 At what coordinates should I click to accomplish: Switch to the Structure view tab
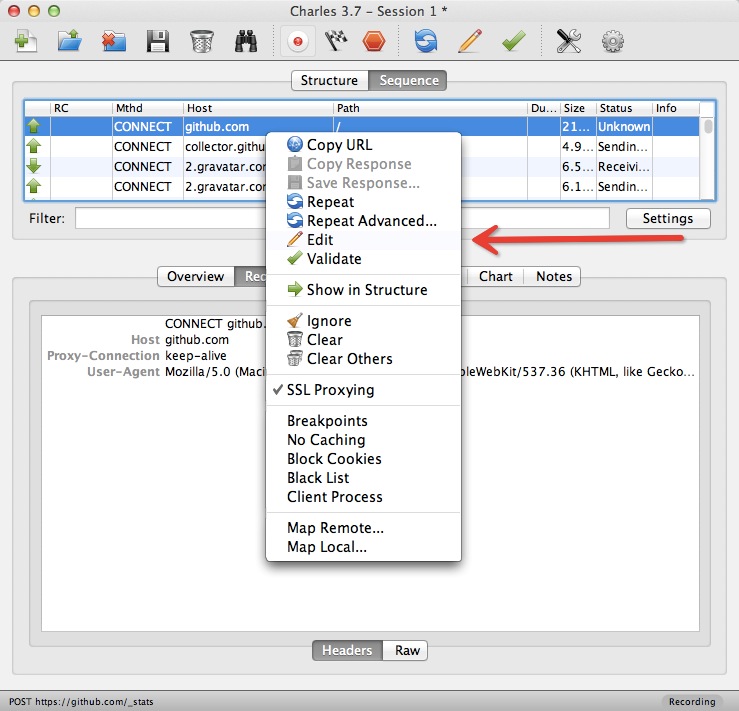pos(329,81)
